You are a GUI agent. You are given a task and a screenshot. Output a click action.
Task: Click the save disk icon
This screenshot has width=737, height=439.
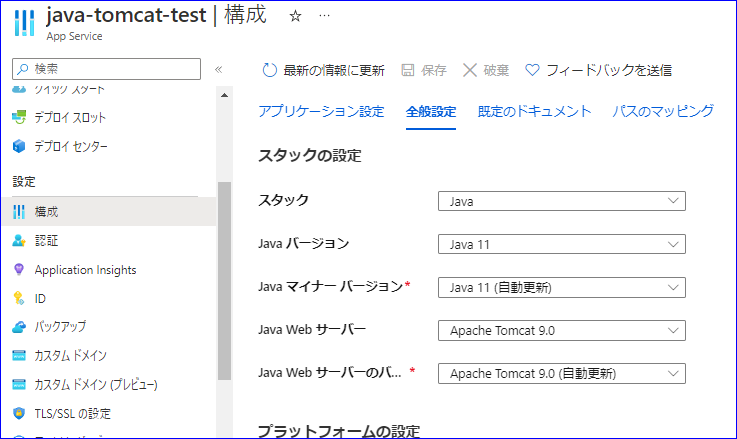click(408, 70)
